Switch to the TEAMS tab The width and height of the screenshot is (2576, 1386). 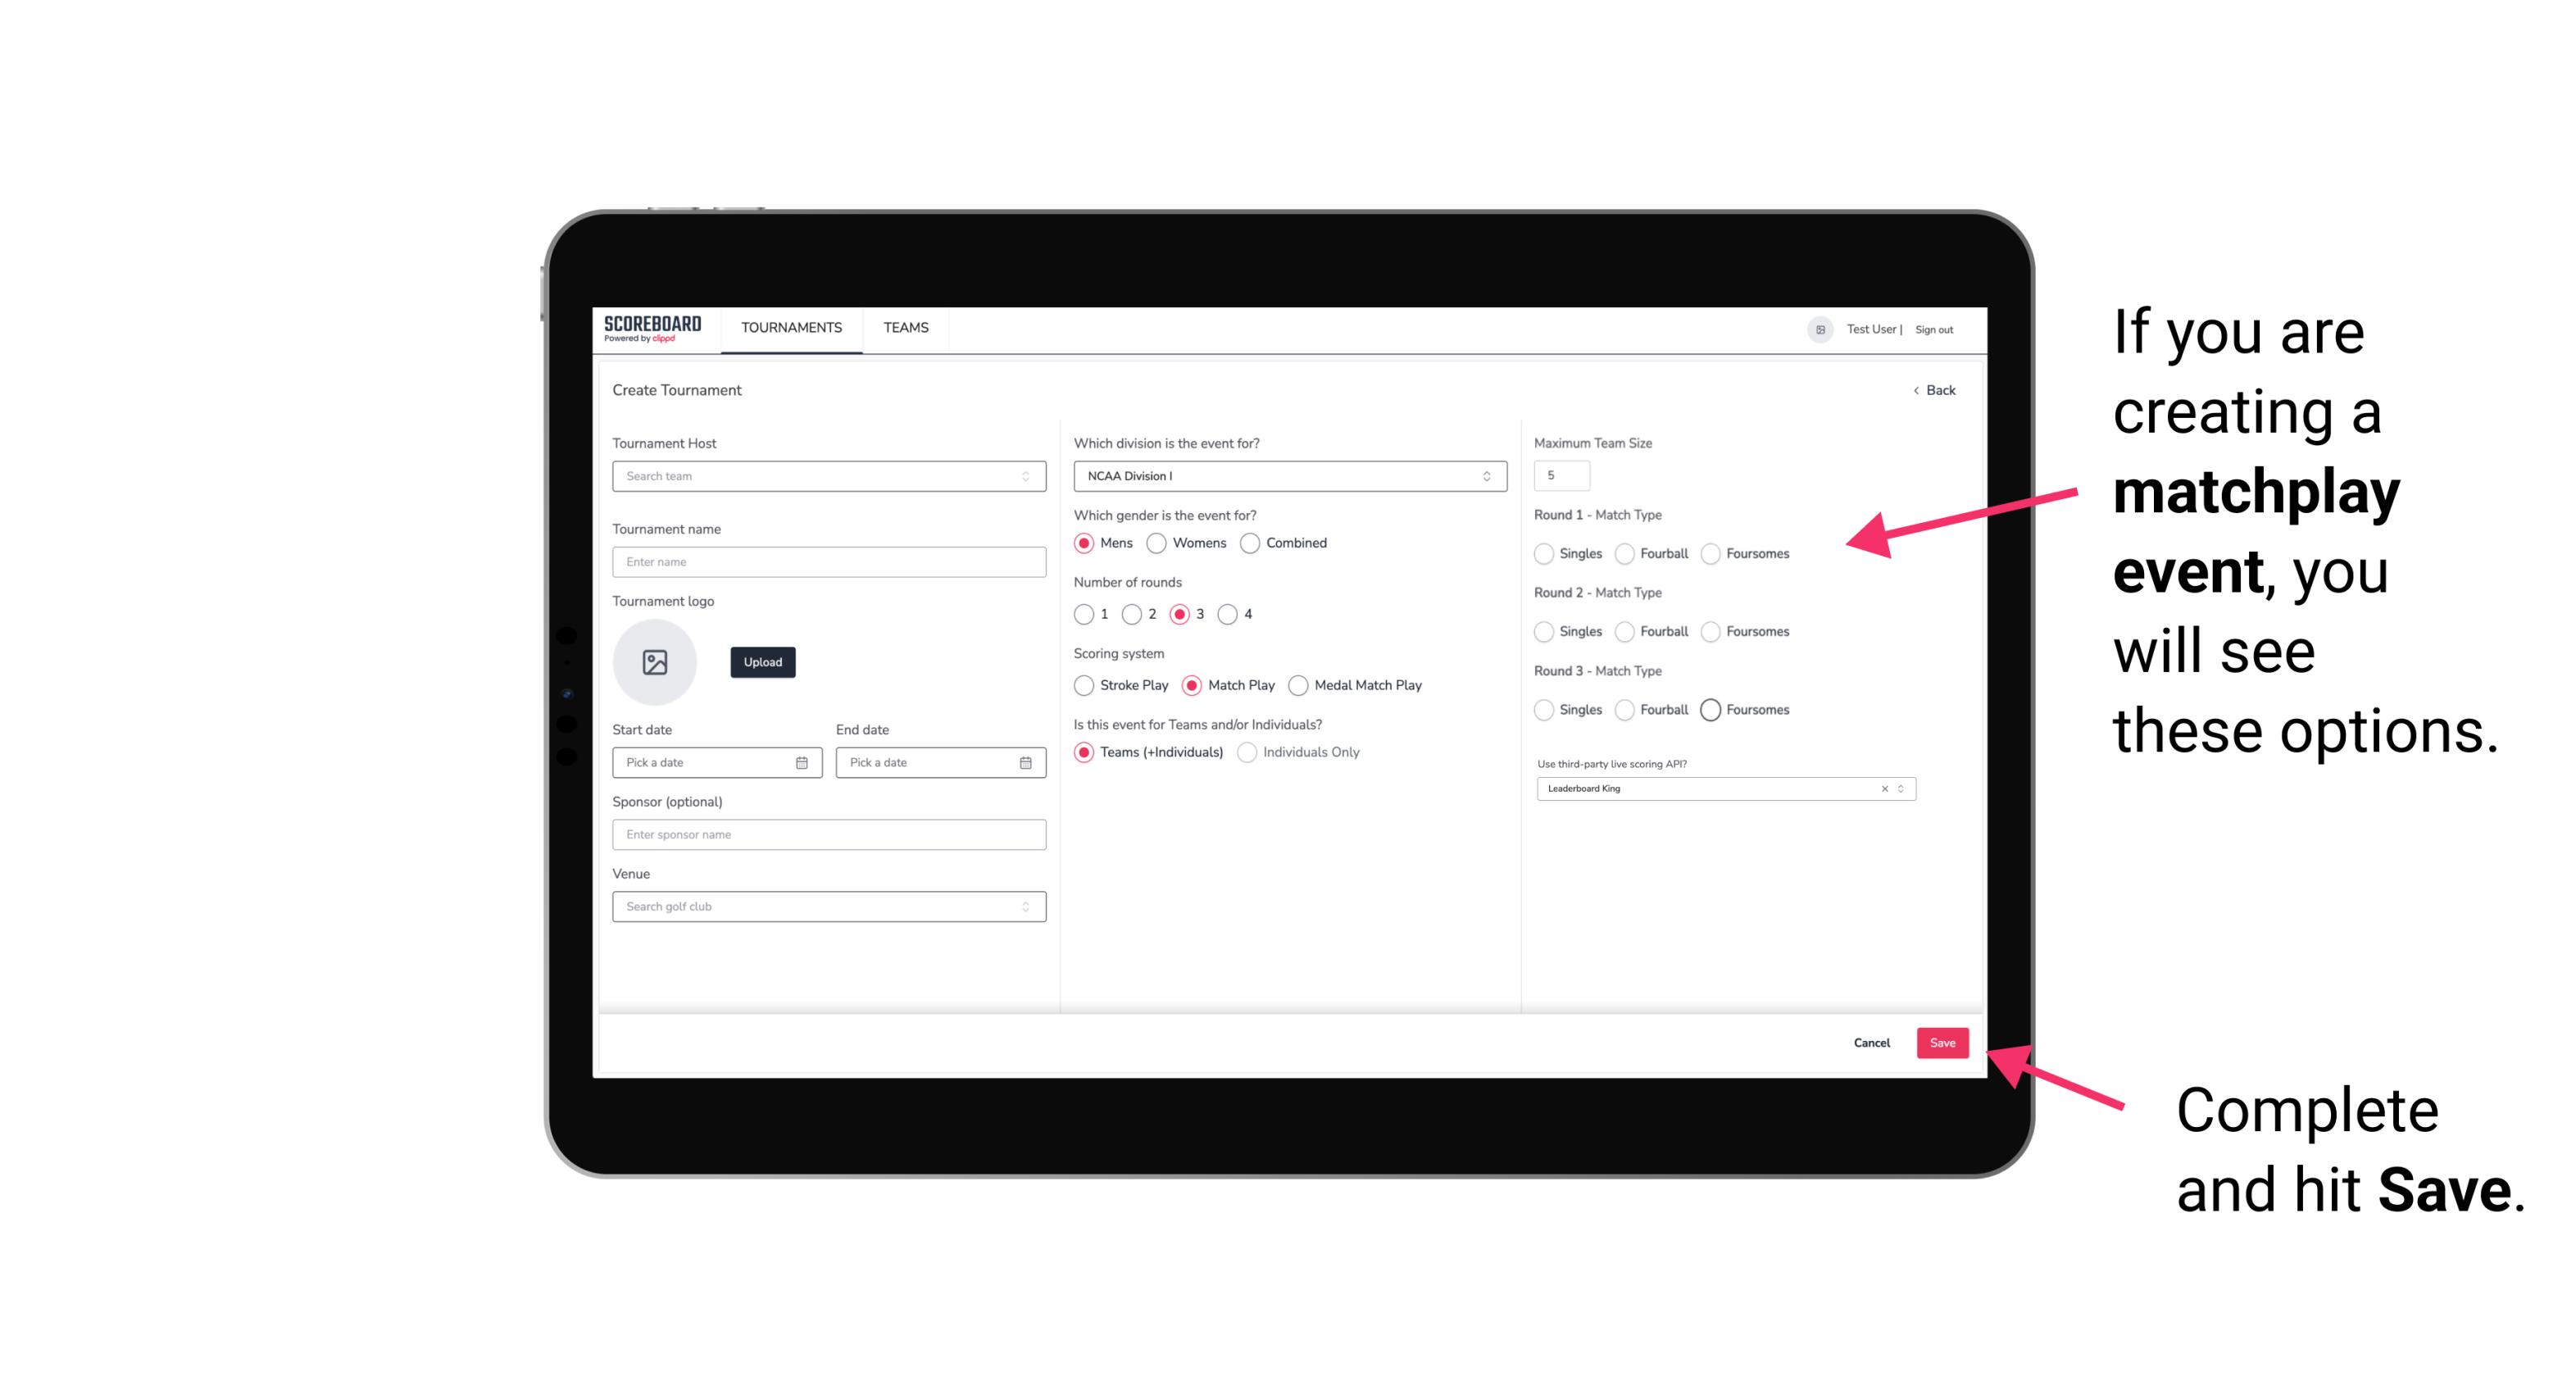[904, 328]
